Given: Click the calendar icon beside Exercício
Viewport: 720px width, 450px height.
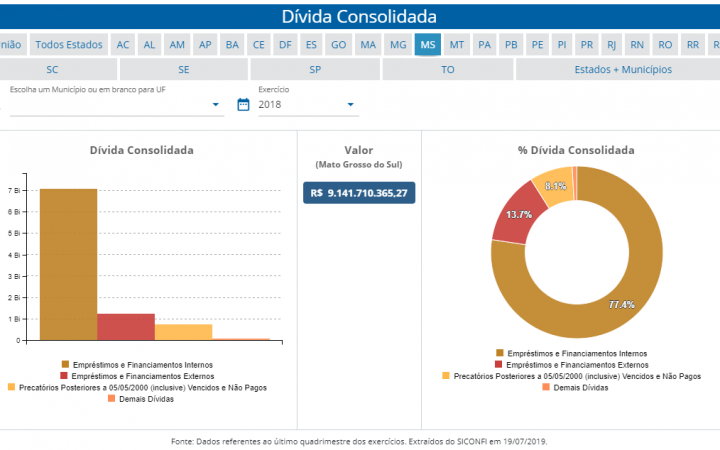Looking at the screenshot, I should click(x=243, y=105).
